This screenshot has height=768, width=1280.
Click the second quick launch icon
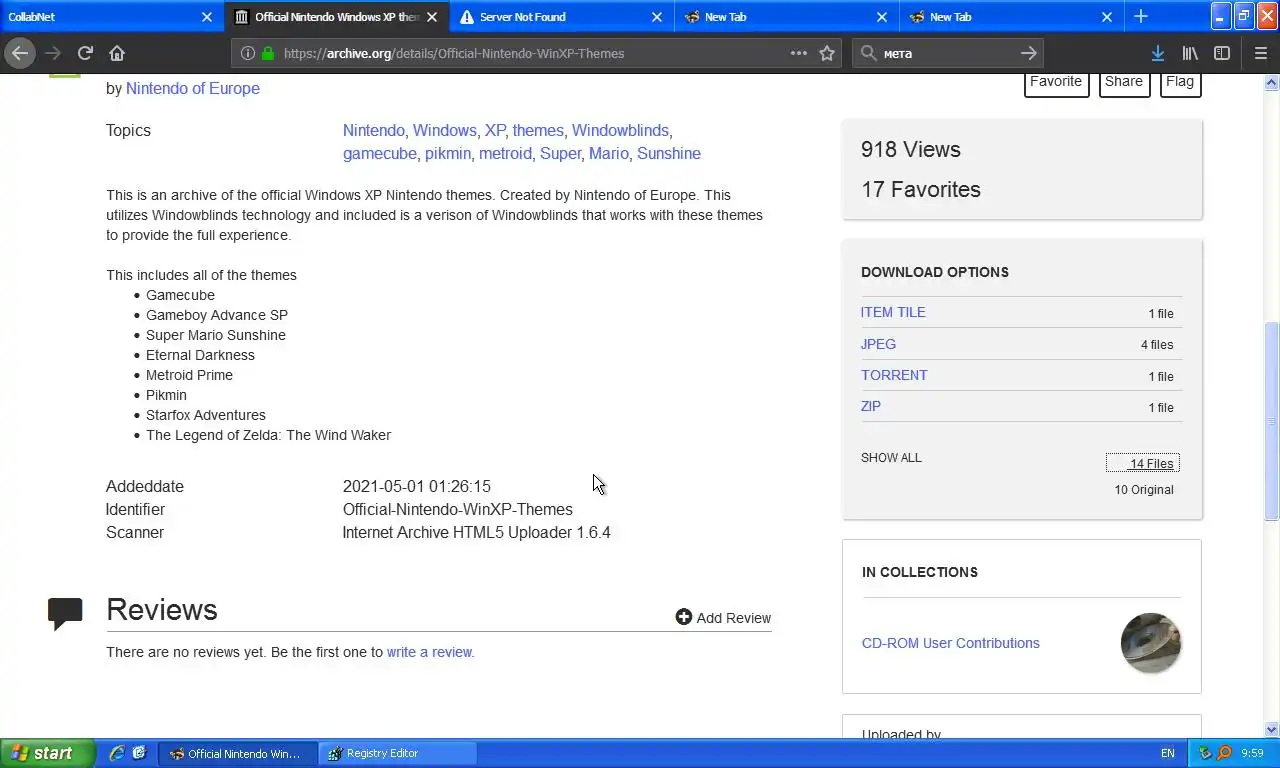point(139,753)
